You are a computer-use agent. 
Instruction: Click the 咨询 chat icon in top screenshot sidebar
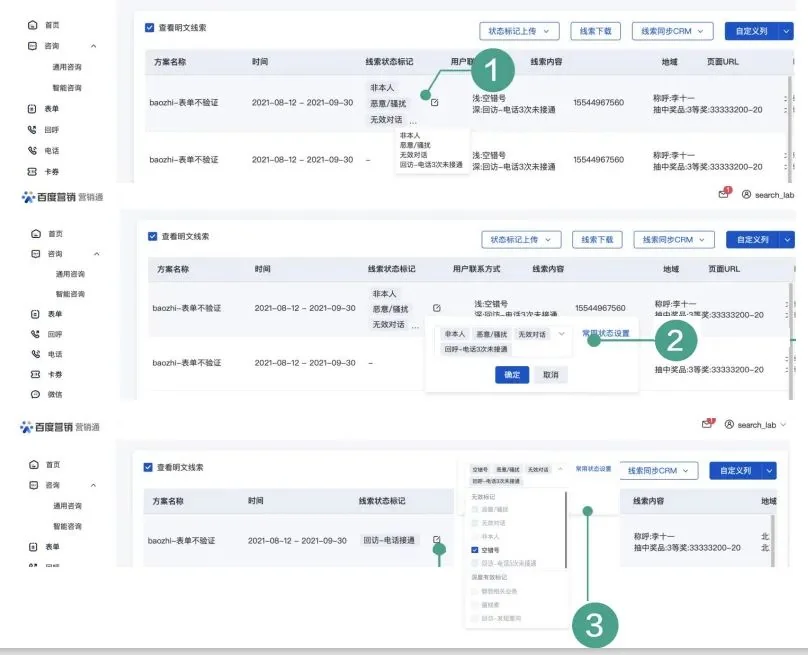32,46
